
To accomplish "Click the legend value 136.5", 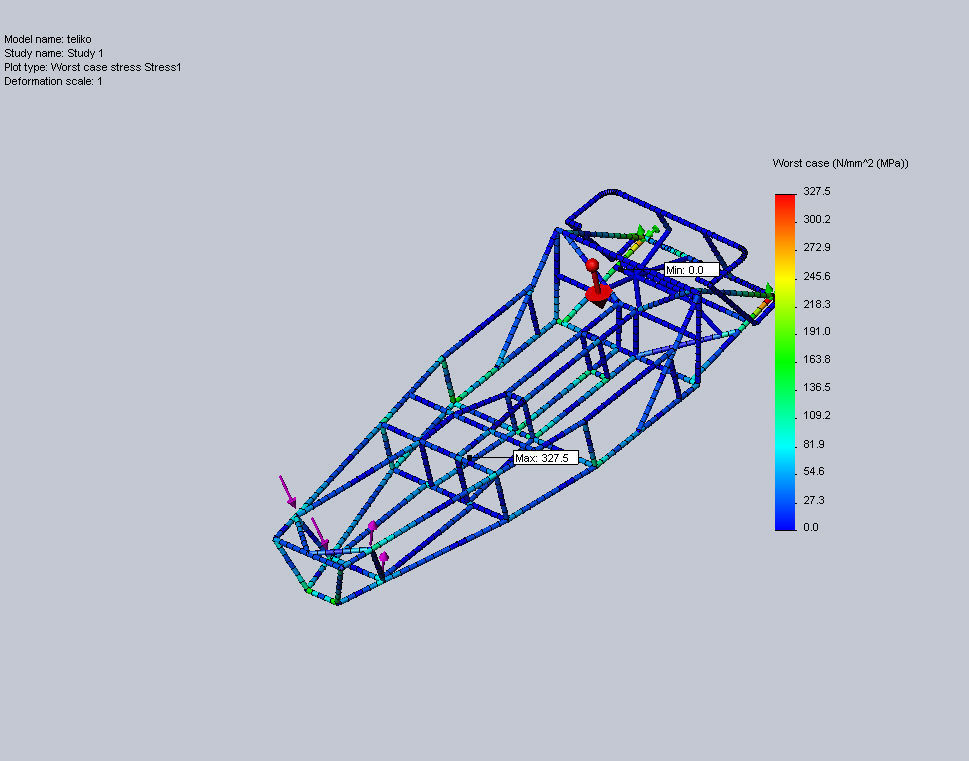I will pyautogui.click(x=816, y=388).
